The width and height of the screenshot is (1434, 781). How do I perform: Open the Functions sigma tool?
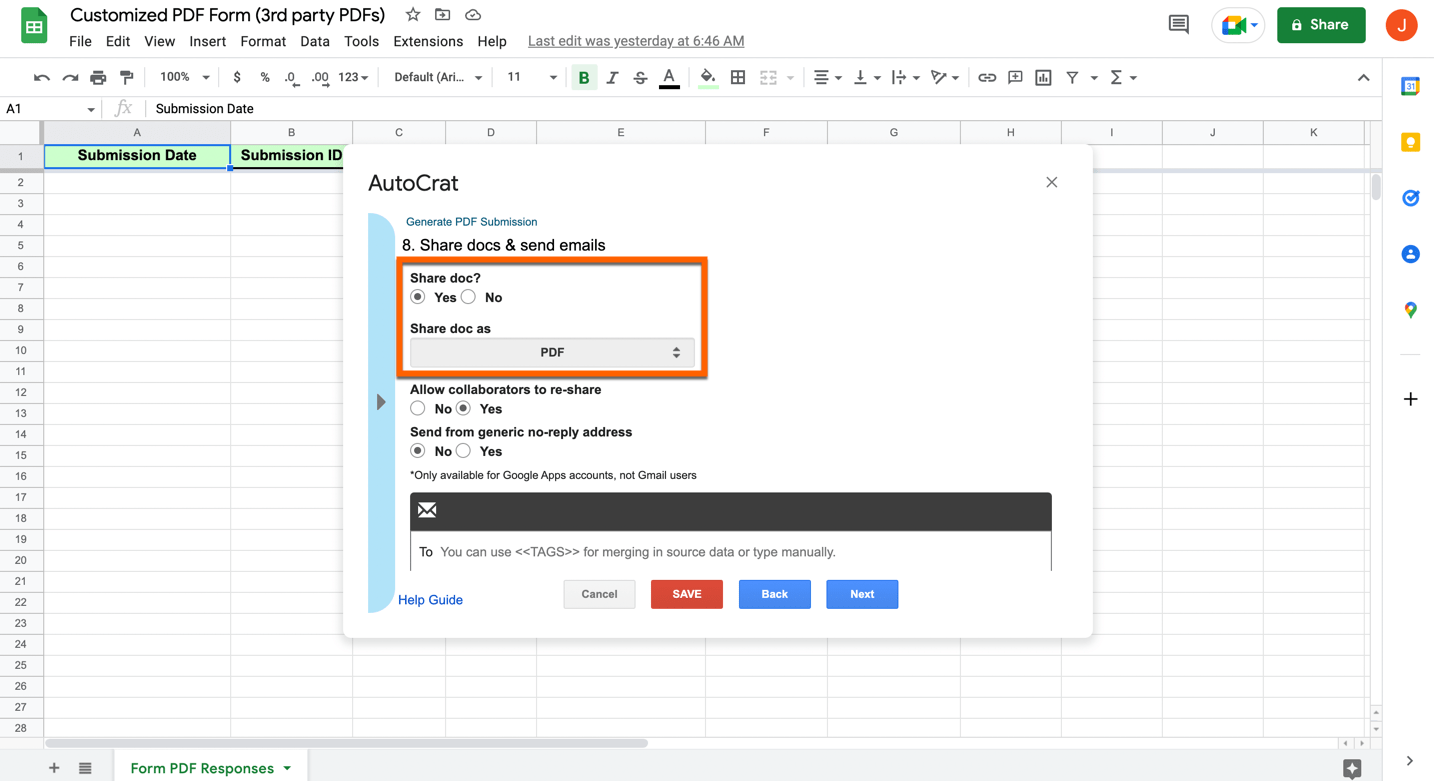pos(1117,77)
